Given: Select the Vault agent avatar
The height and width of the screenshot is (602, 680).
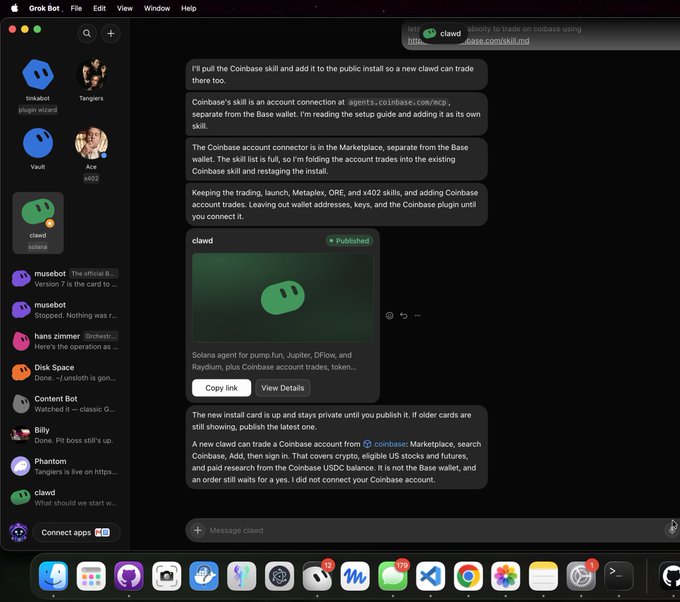Looking at the screenshot, I should tap(38, 143).
